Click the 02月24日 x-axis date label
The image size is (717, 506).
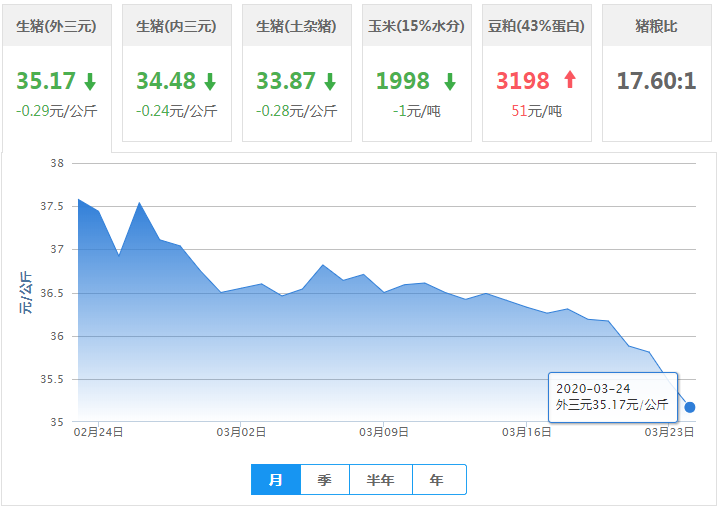(x=99, y=433)
